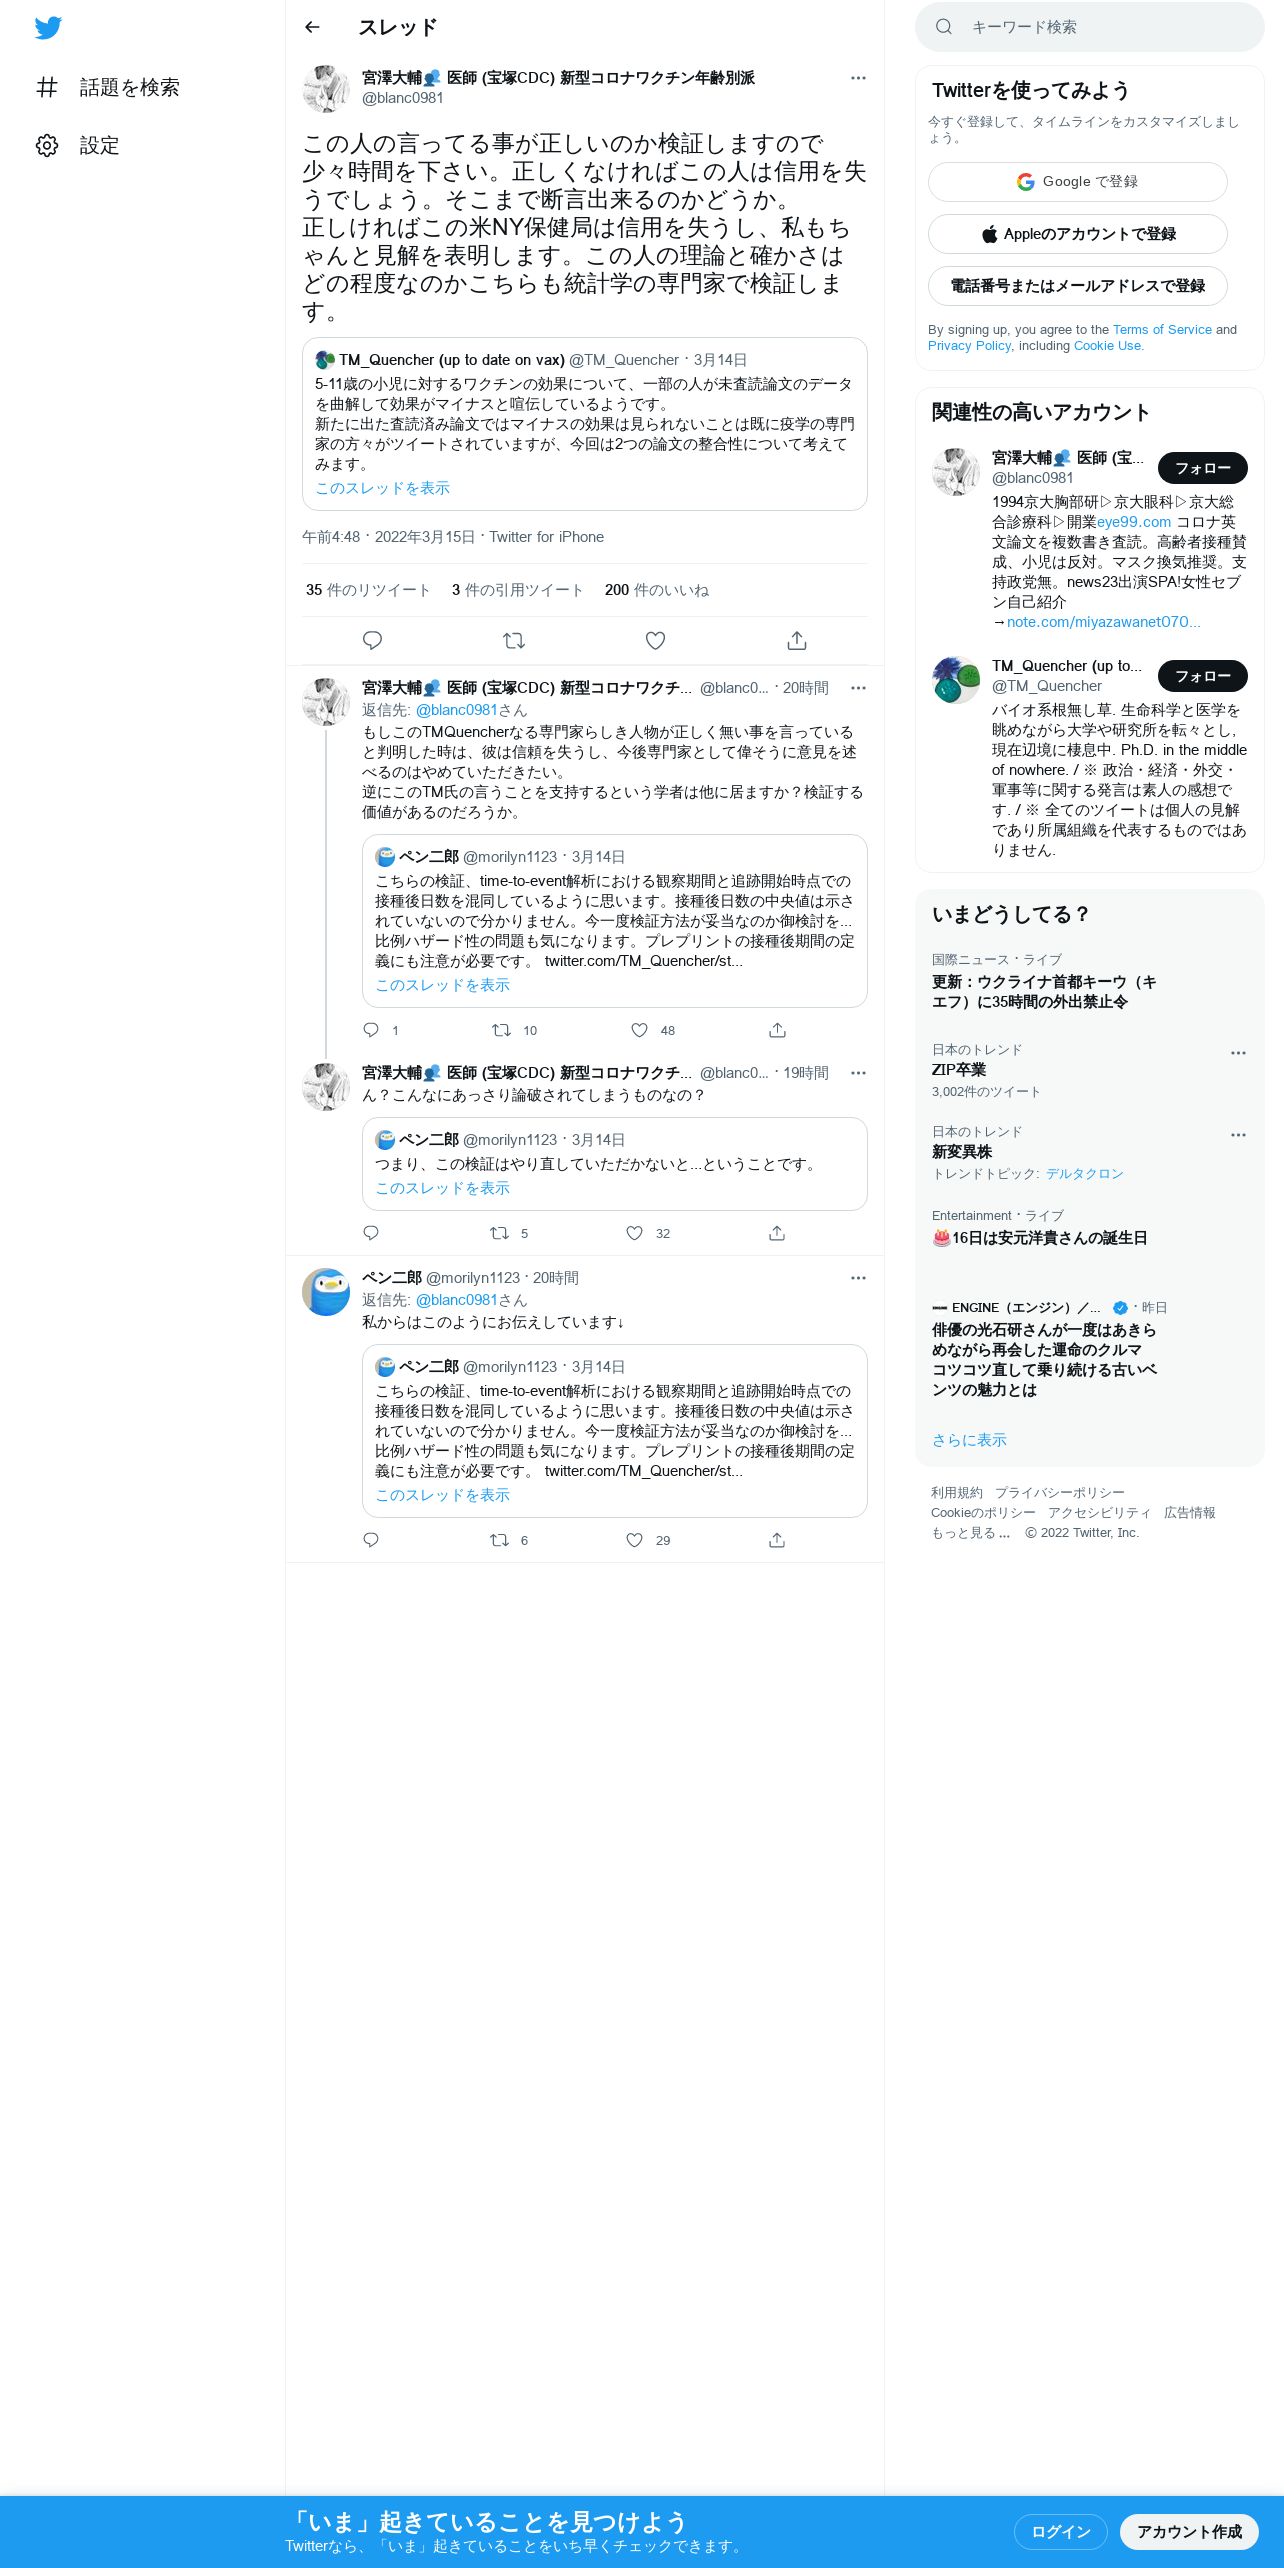Open ペン二郎's profile avatar
Viewport: 1284px width, 2568px height.
pyautogui.click(x=326, y=1292)
